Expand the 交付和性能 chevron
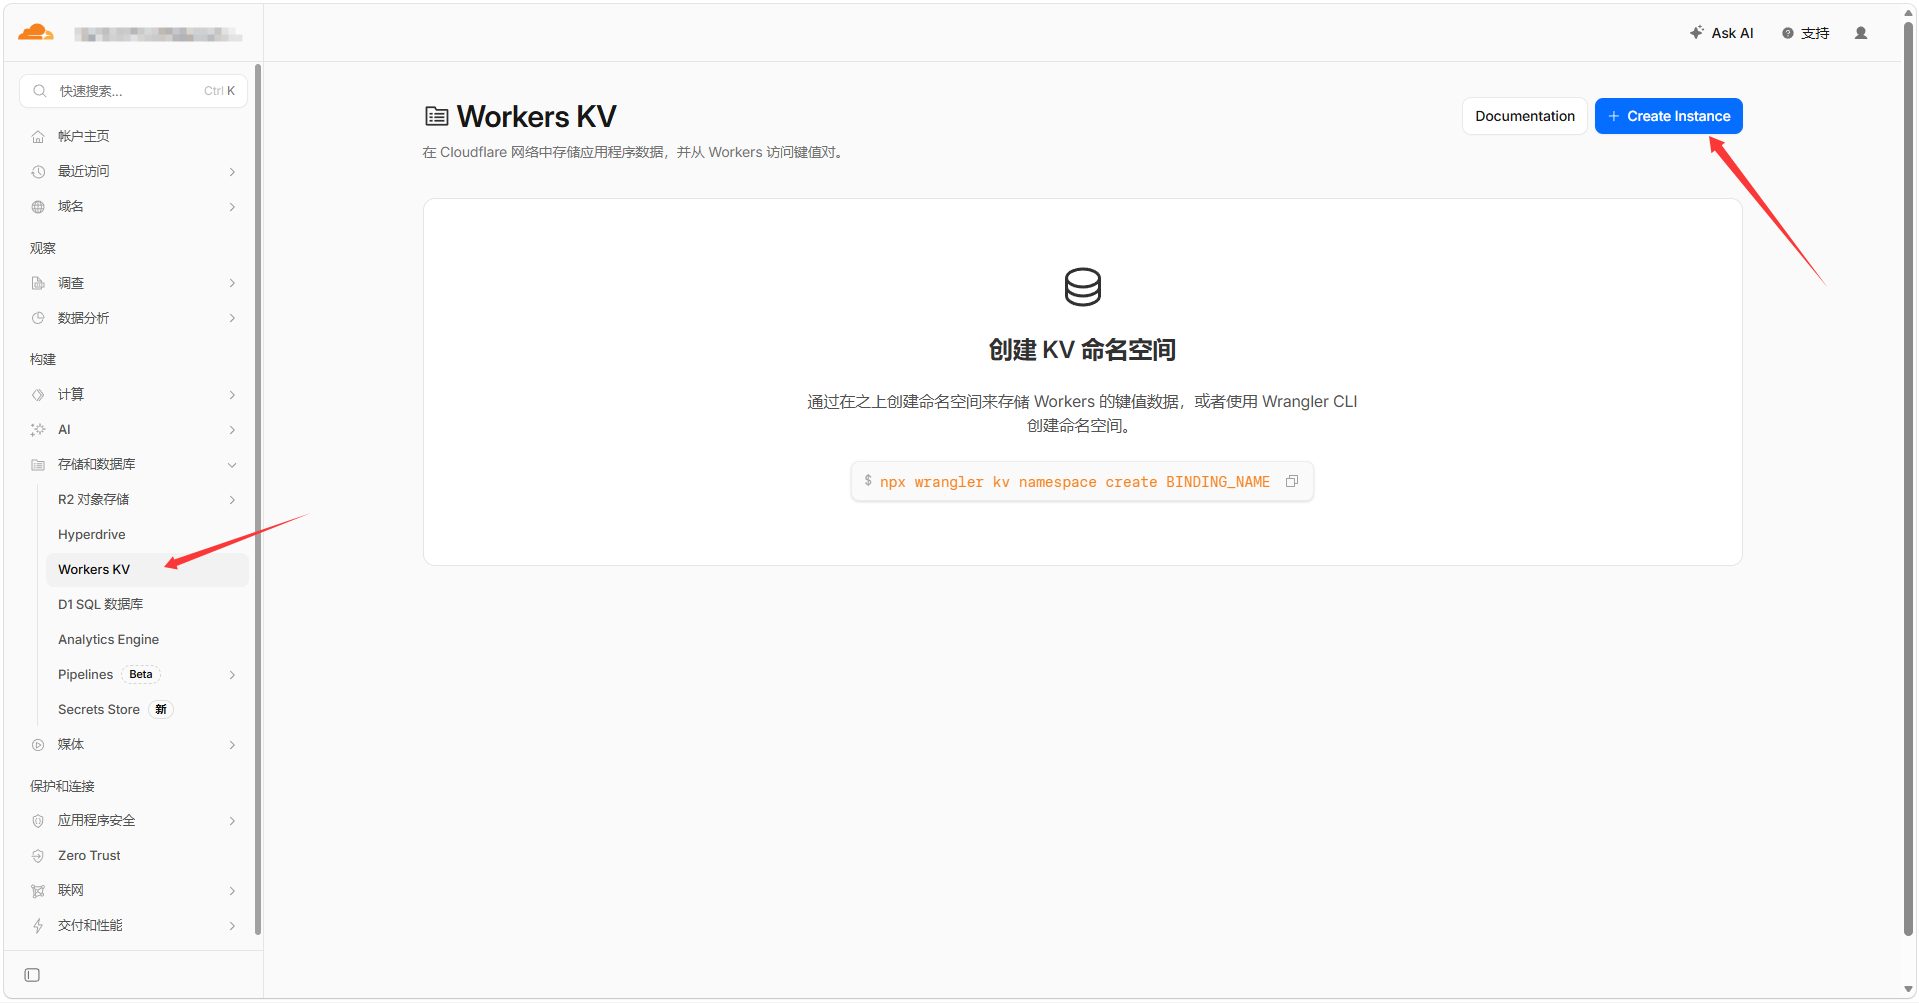Viewport: 1919px width, 1003px height. point(232,926)
